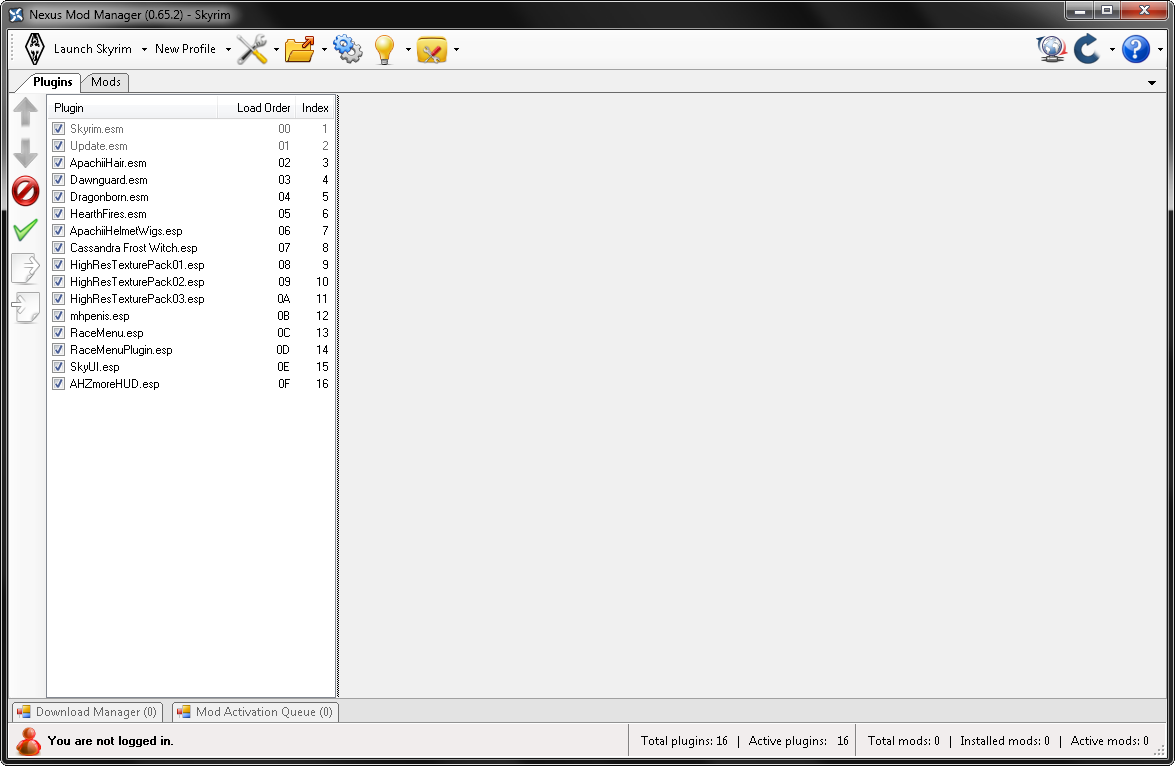
Task: Select the Update.esm row
Action: tap(191, 146)
